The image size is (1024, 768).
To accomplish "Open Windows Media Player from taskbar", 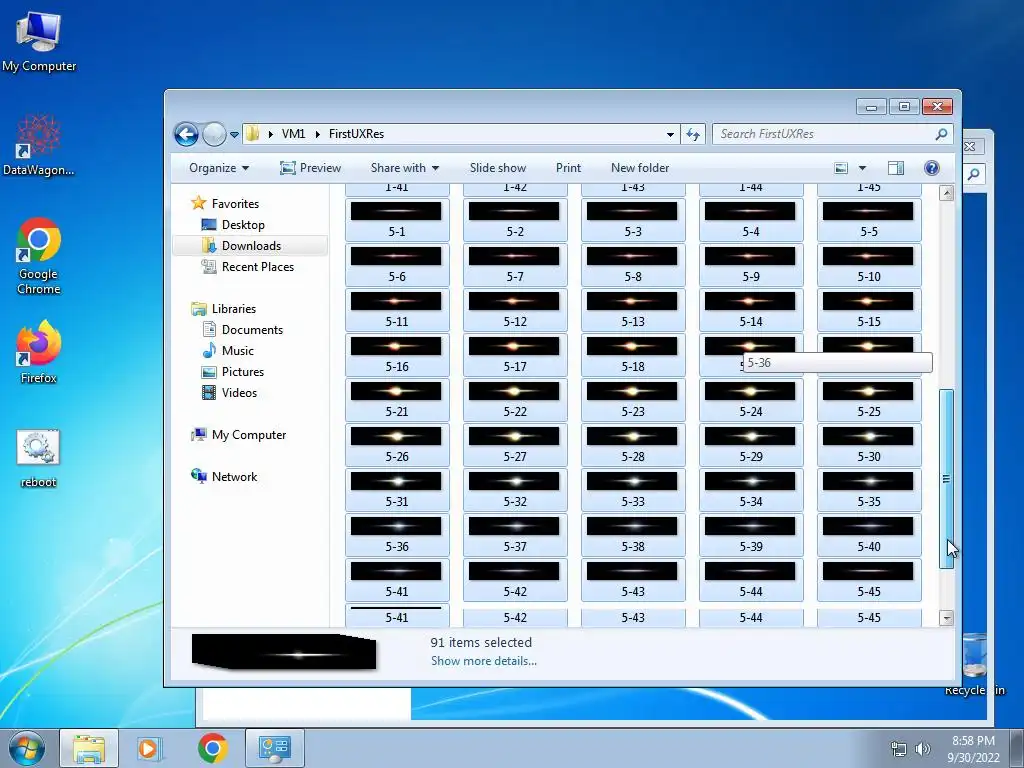I will point(149,748).
